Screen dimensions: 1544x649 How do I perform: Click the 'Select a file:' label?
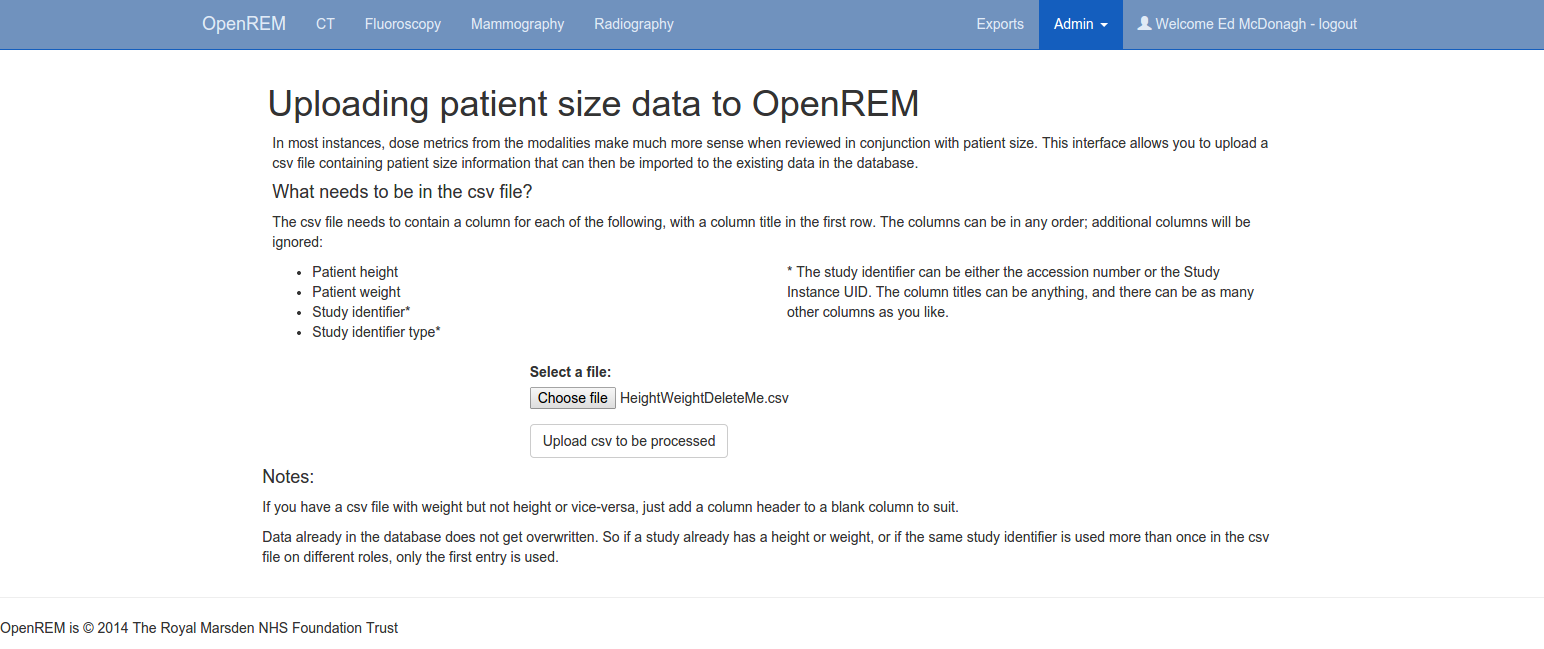(x=570, y=372)
